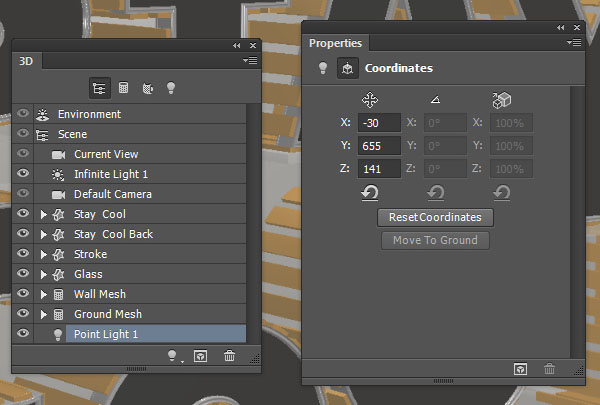Filter 3D panel by materials
600x405 pixels.
tap(147, 88)
